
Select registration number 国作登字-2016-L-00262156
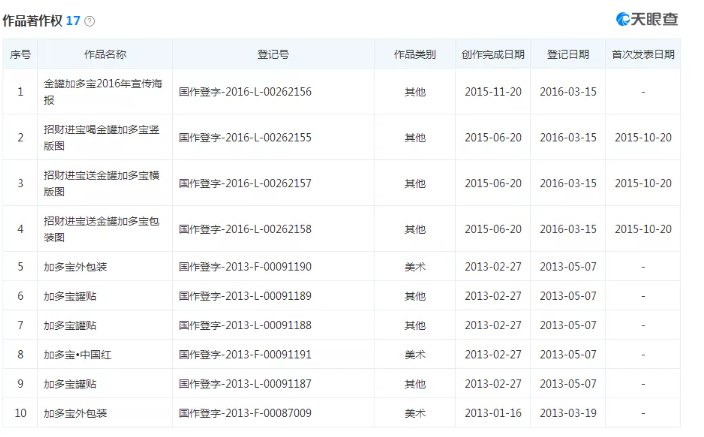[x=245, y=92]
